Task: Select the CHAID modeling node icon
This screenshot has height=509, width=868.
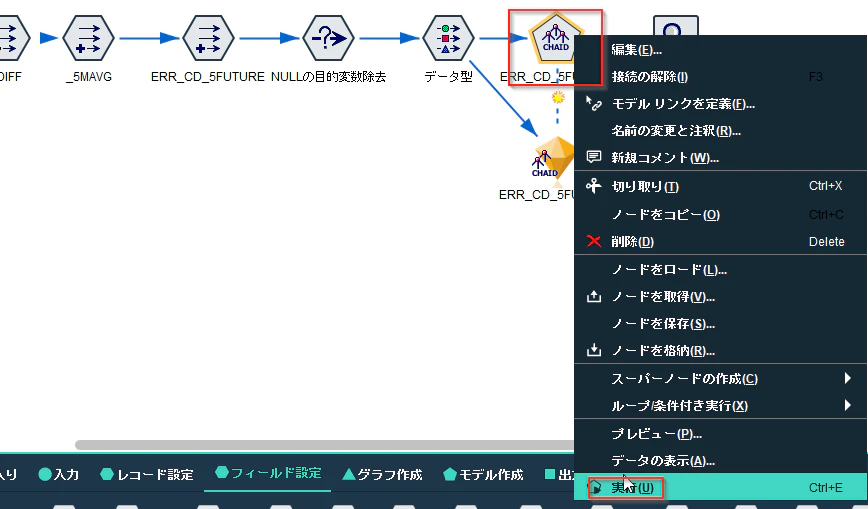Action: [x=556, y=39]
